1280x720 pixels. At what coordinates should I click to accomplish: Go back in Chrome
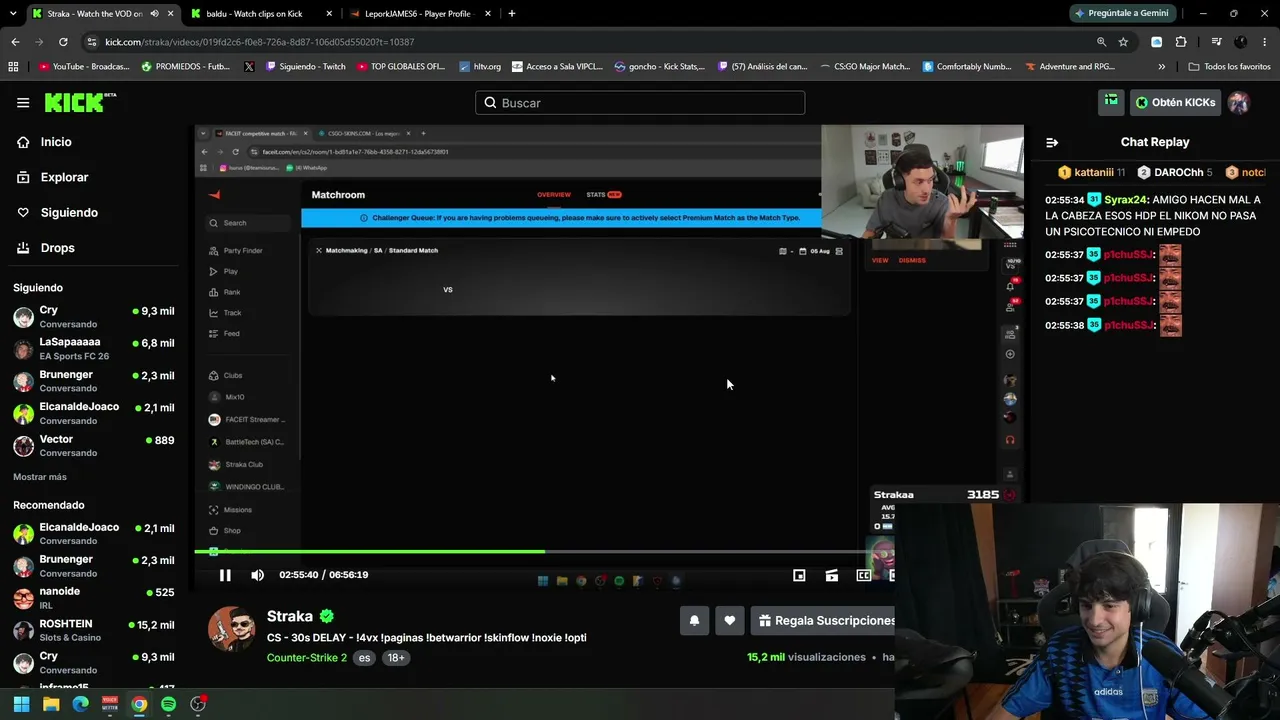click(x=15, y=42)
